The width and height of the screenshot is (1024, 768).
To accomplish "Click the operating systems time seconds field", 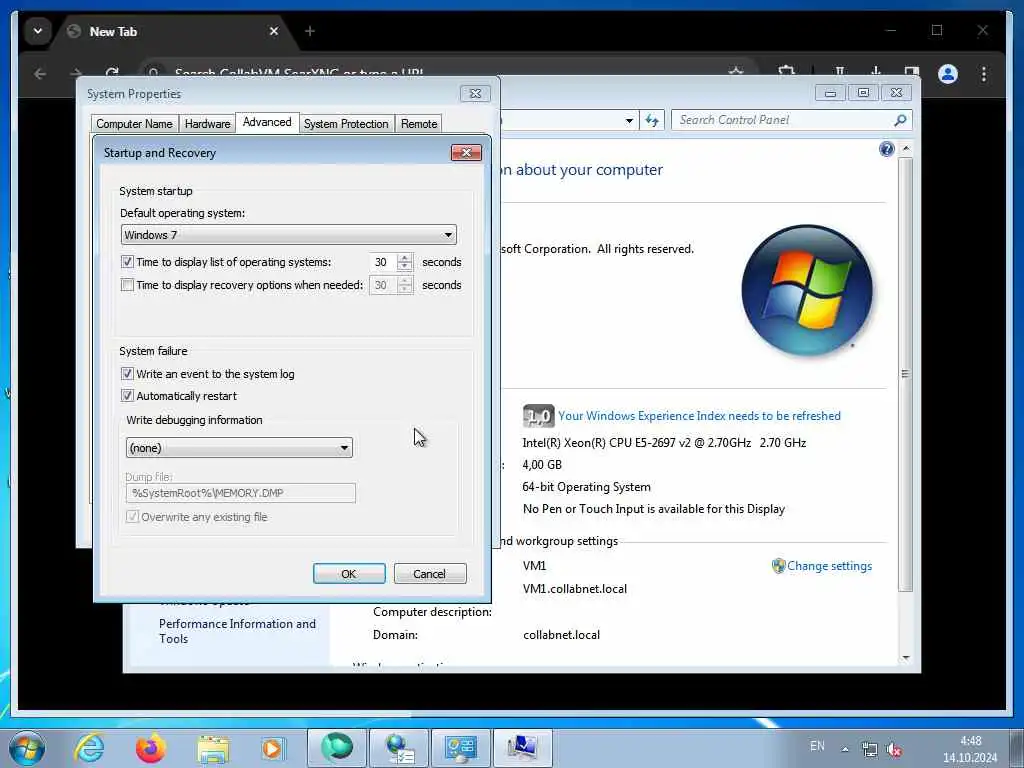I will click(383, 262).
